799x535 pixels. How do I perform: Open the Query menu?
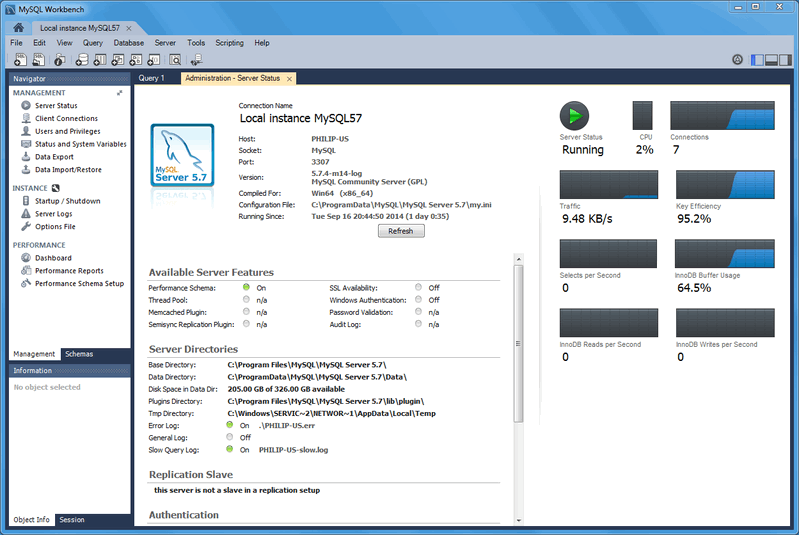pyautogui.click(x=93, y=43)
